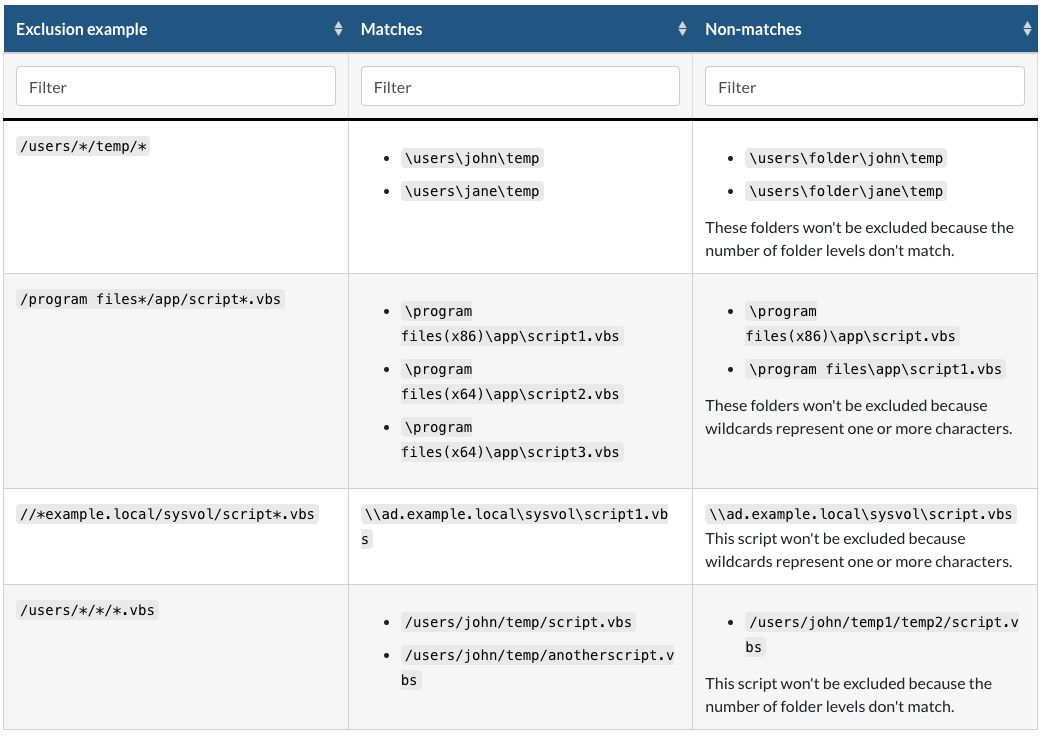Click the /users/john/temp/script.vbs match entry
The image size is (1044, 736).
(518, 622)
